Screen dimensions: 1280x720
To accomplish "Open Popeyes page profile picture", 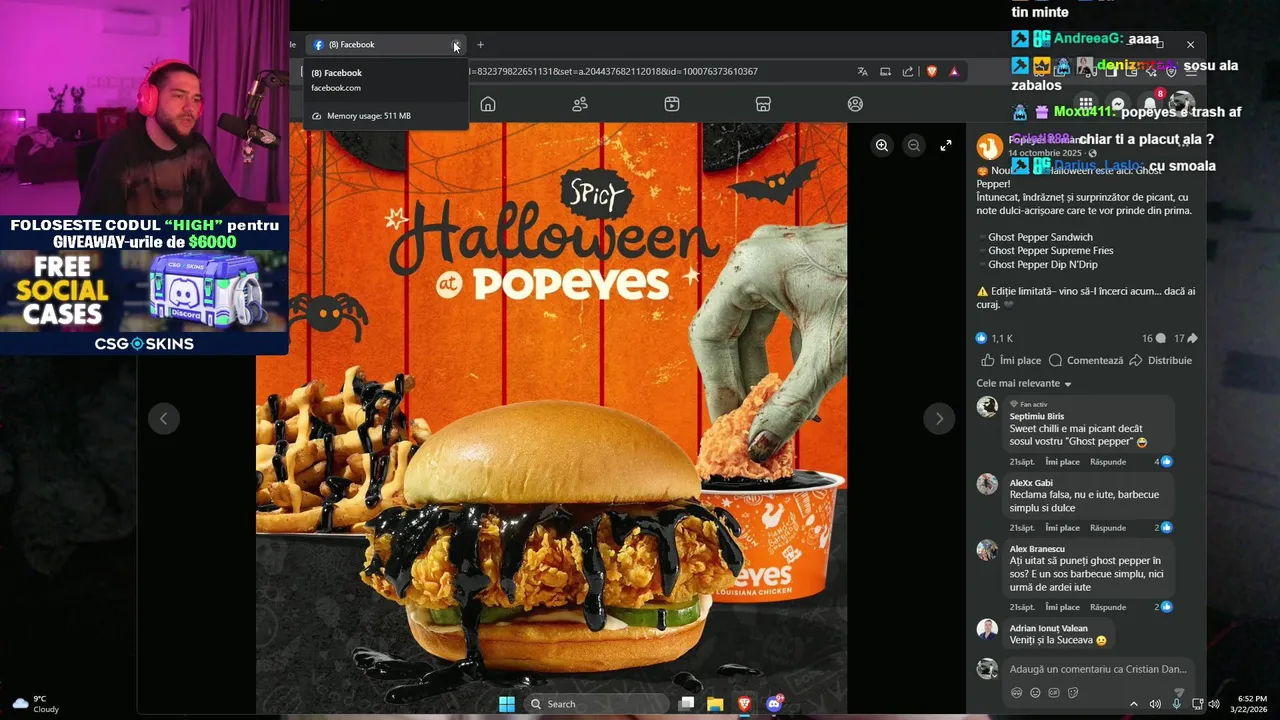I will tap(989, 146).
